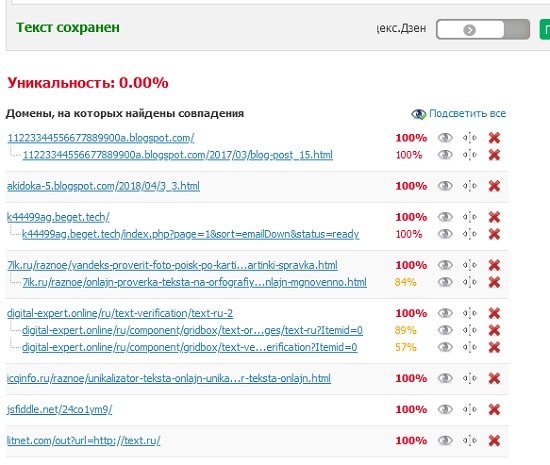Screen dimensions: 550x465
Task: Click the 84% match value
Action: tap(405, 282)
